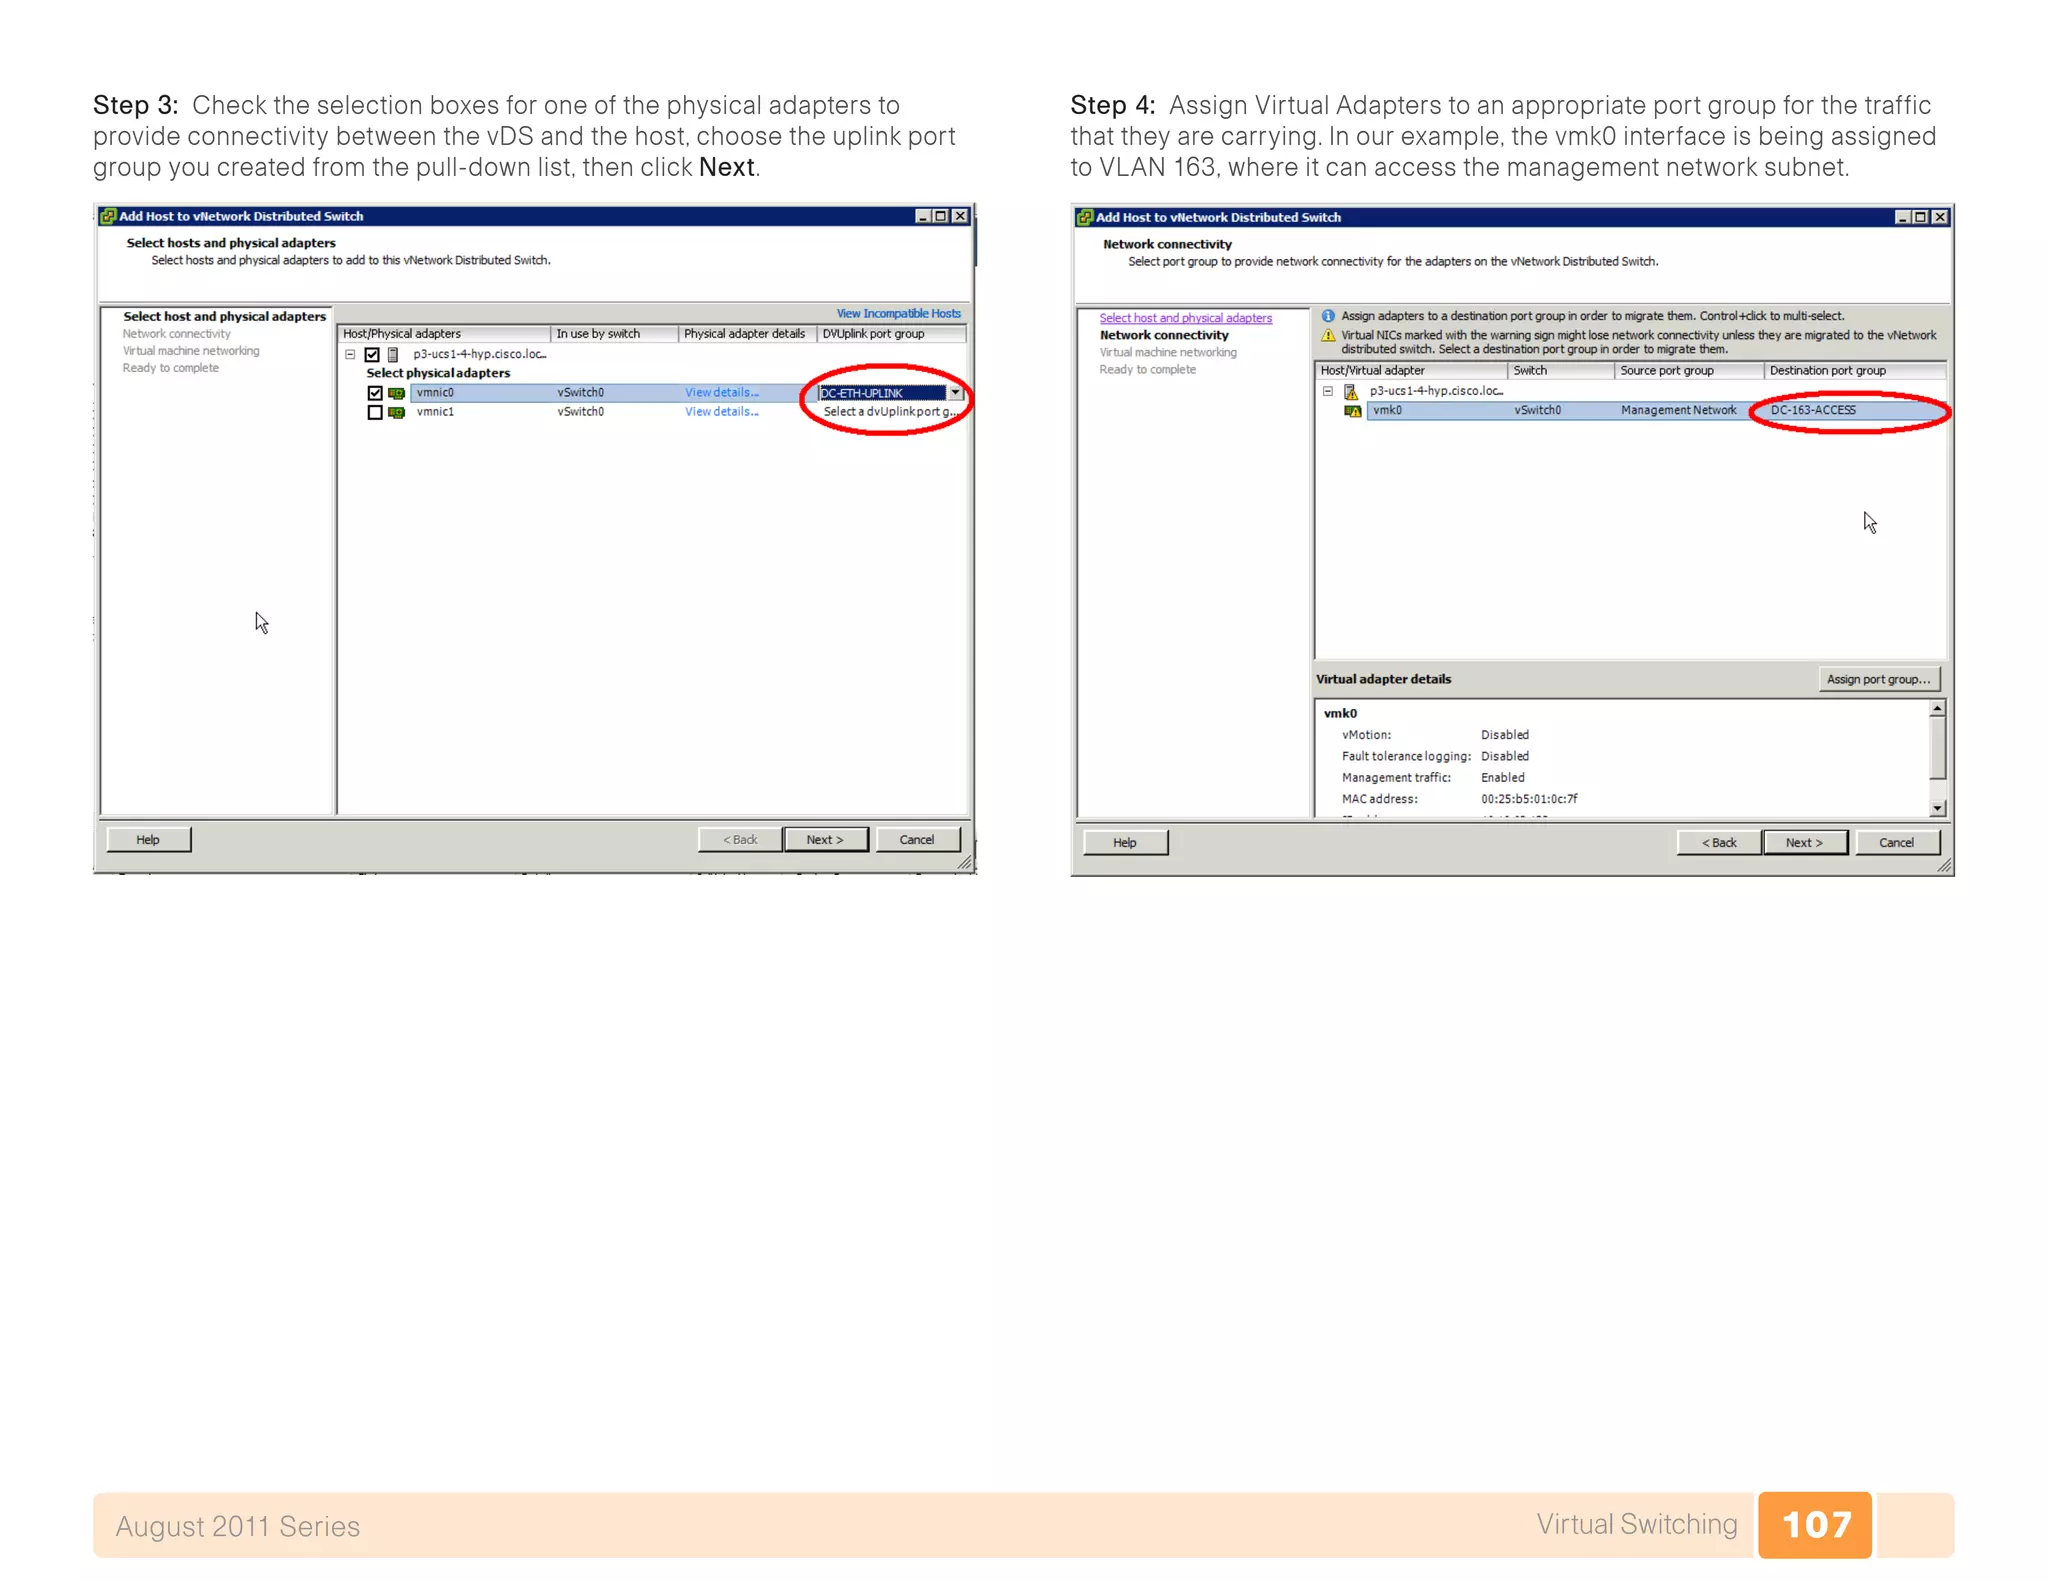Click MAC address value 00:25:b5:01:0c:7f
This screenshot has height=1582, width=2048.
coord(1529,800)
